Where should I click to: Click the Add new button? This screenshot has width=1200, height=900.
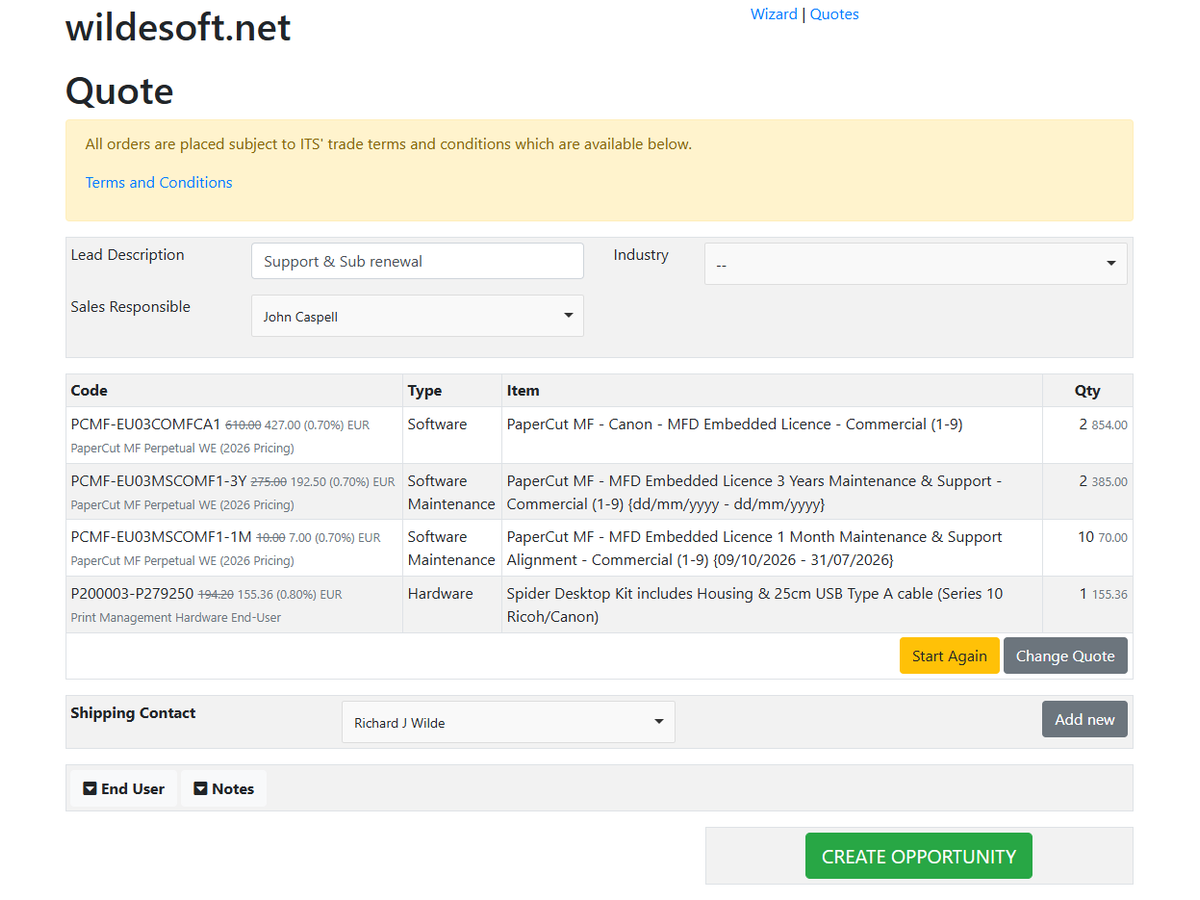[1085, 719]
